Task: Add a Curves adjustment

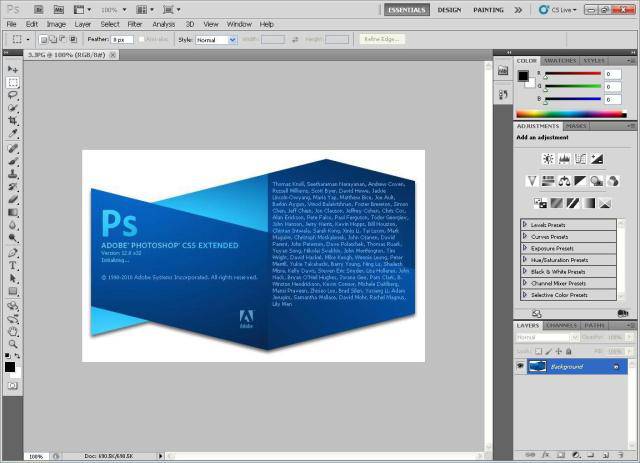Action: [580, 159]
